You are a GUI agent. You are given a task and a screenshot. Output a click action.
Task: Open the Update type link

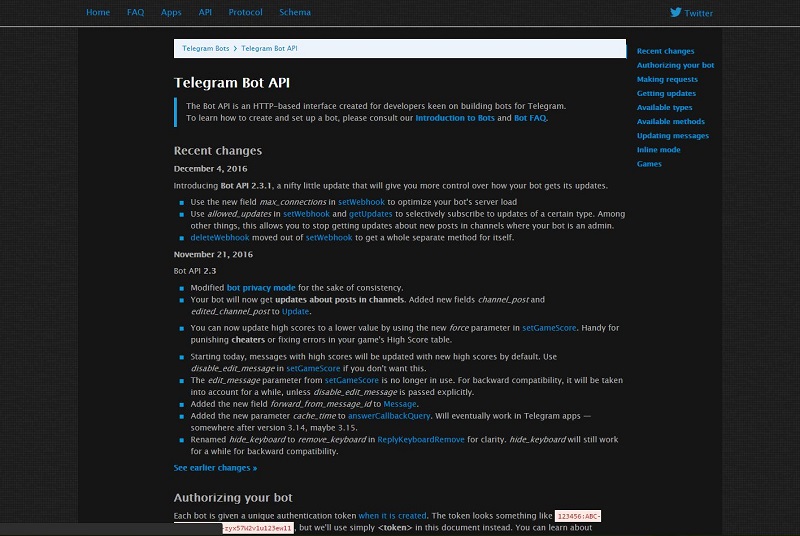click(x=295, y=312)
